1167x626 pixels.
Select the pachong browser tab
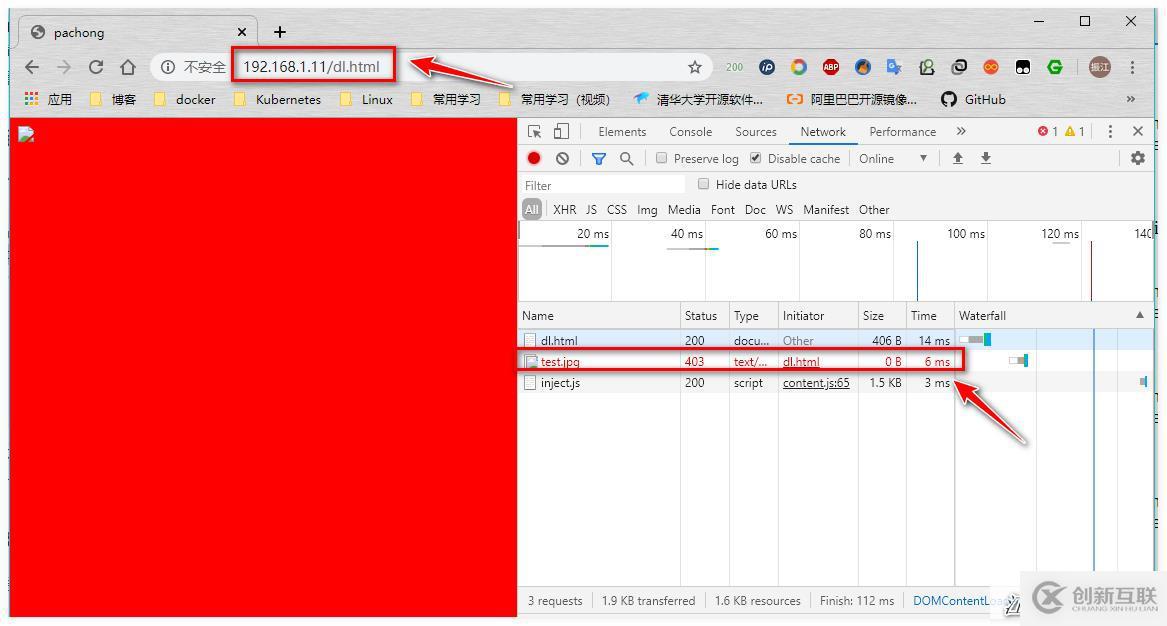137,32
